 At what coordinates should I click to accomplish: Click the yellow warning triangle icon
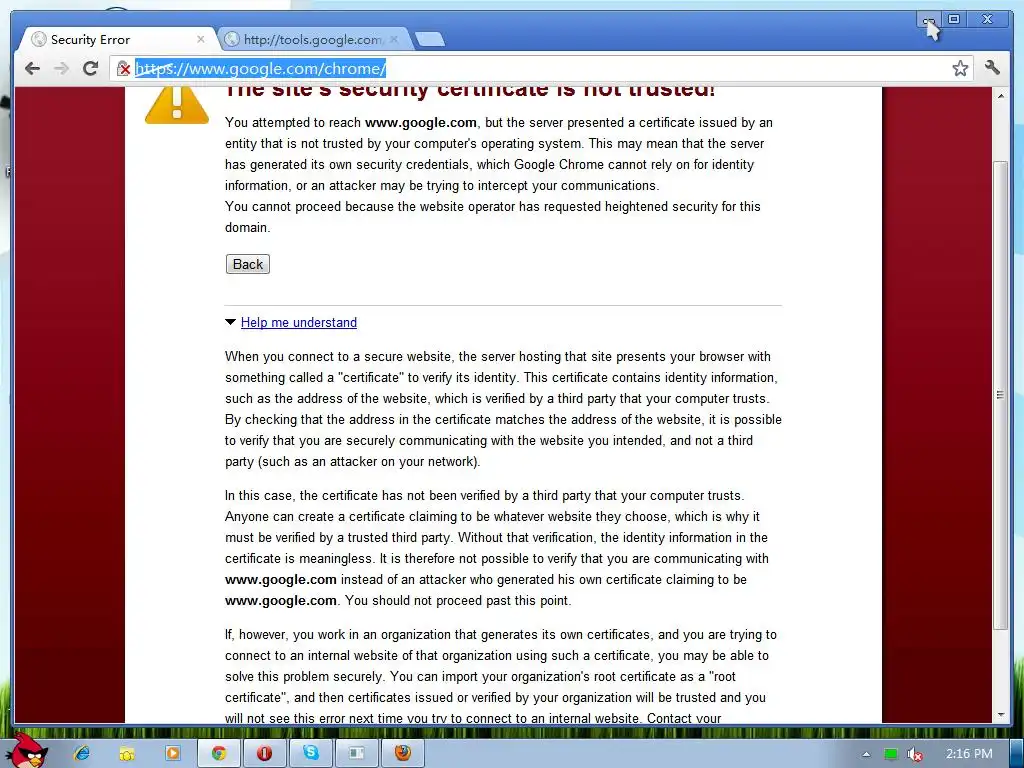176,104
